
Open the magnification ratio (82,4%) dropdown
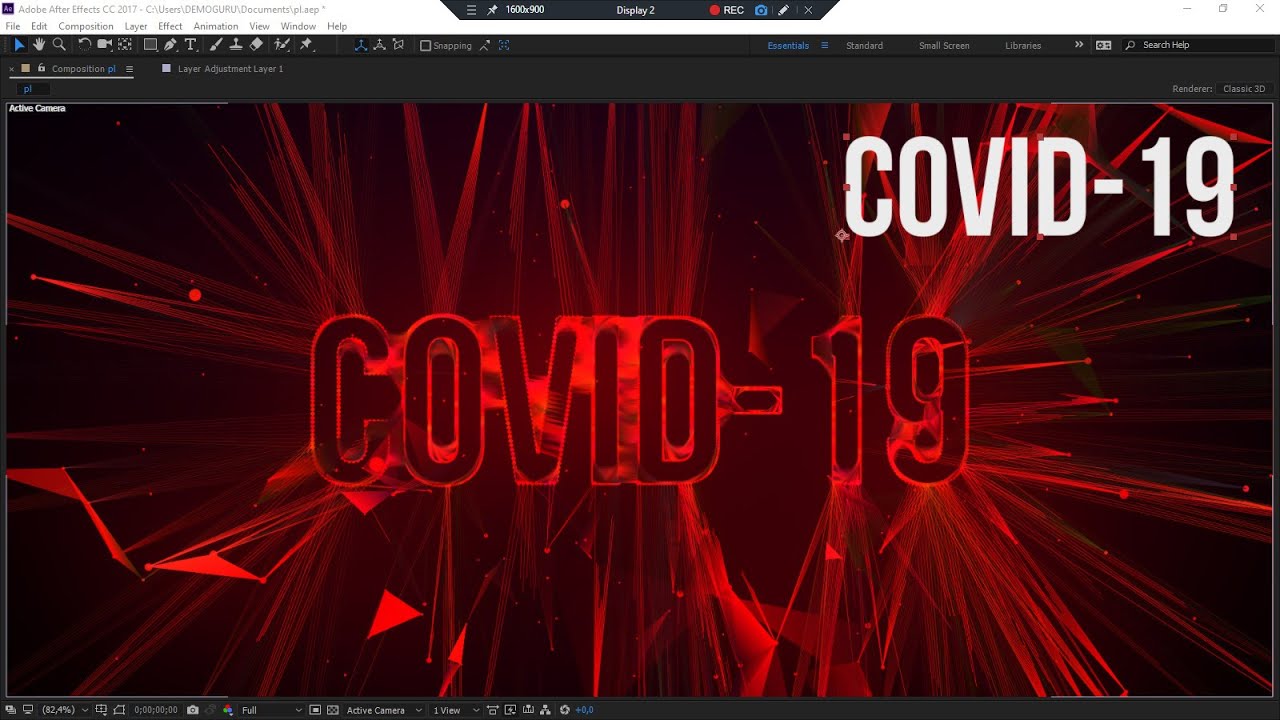(65, 710)
